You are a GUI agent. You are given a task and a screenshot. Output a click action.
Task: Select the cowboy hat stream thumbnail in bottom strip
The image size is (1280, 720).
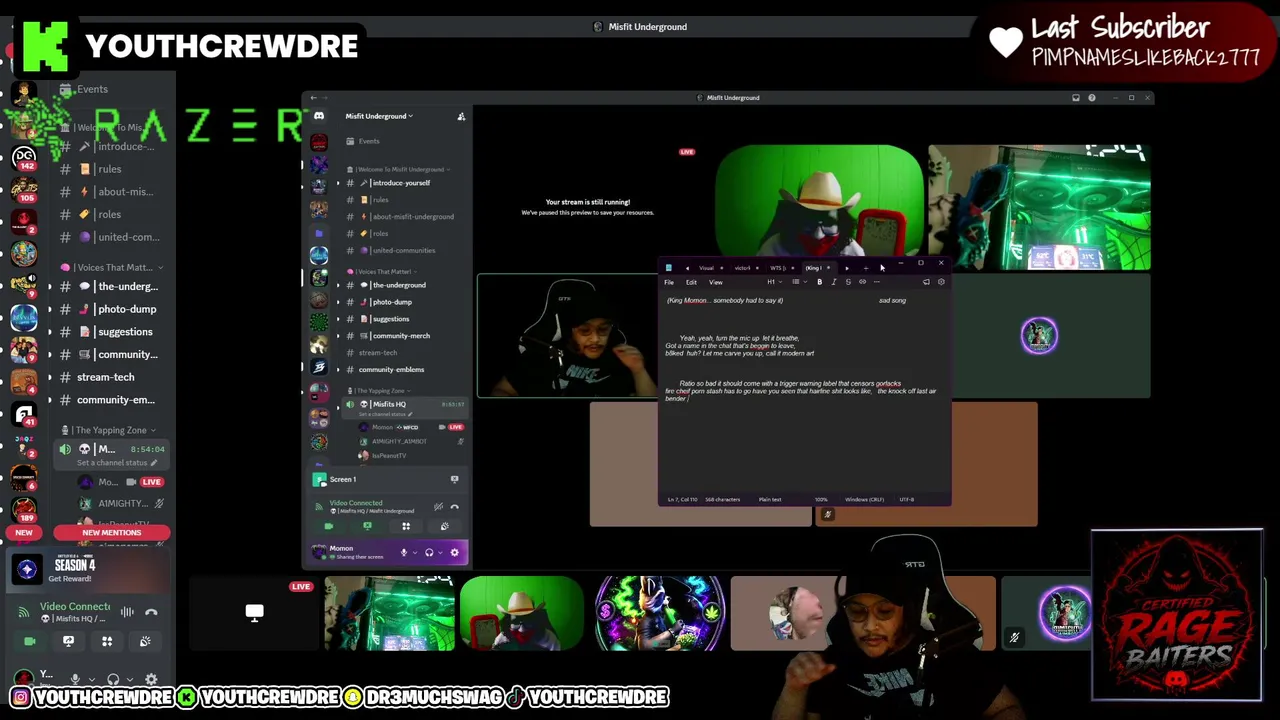point(522,613)
